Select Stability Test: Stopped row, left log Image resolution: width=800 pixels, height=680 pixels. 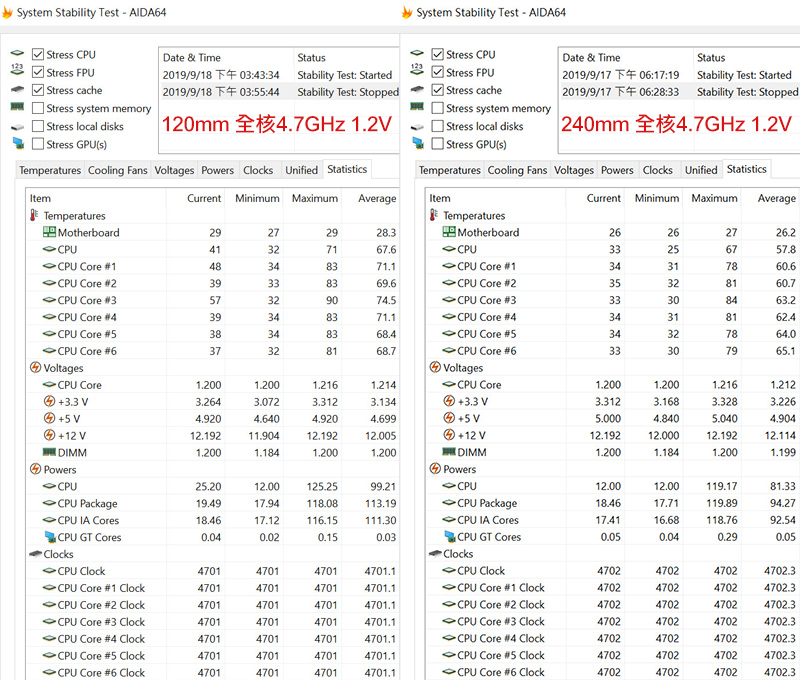pos(279,92)
